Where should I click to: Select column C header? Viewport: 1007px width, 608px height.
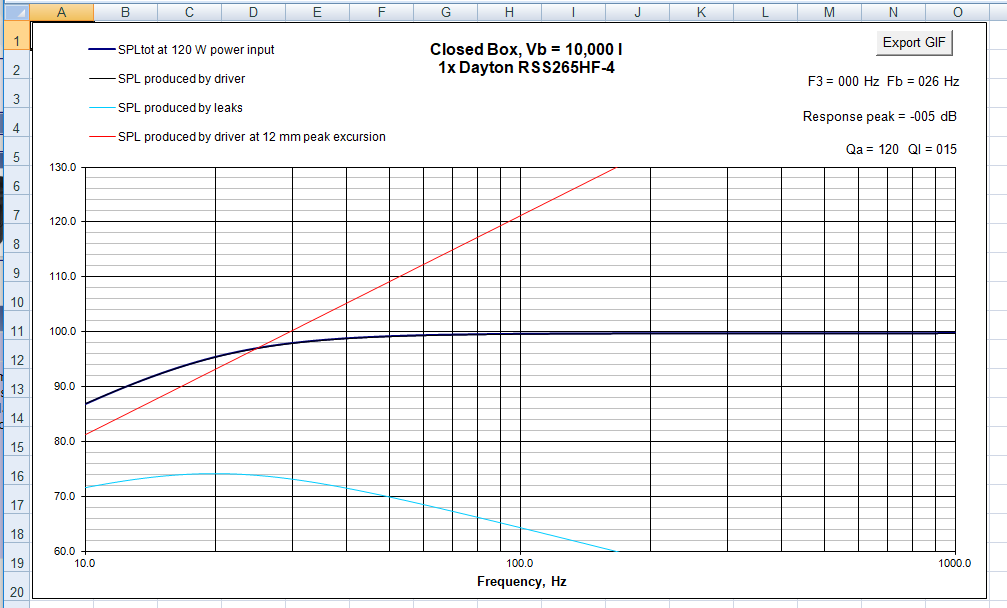(189, 12)
